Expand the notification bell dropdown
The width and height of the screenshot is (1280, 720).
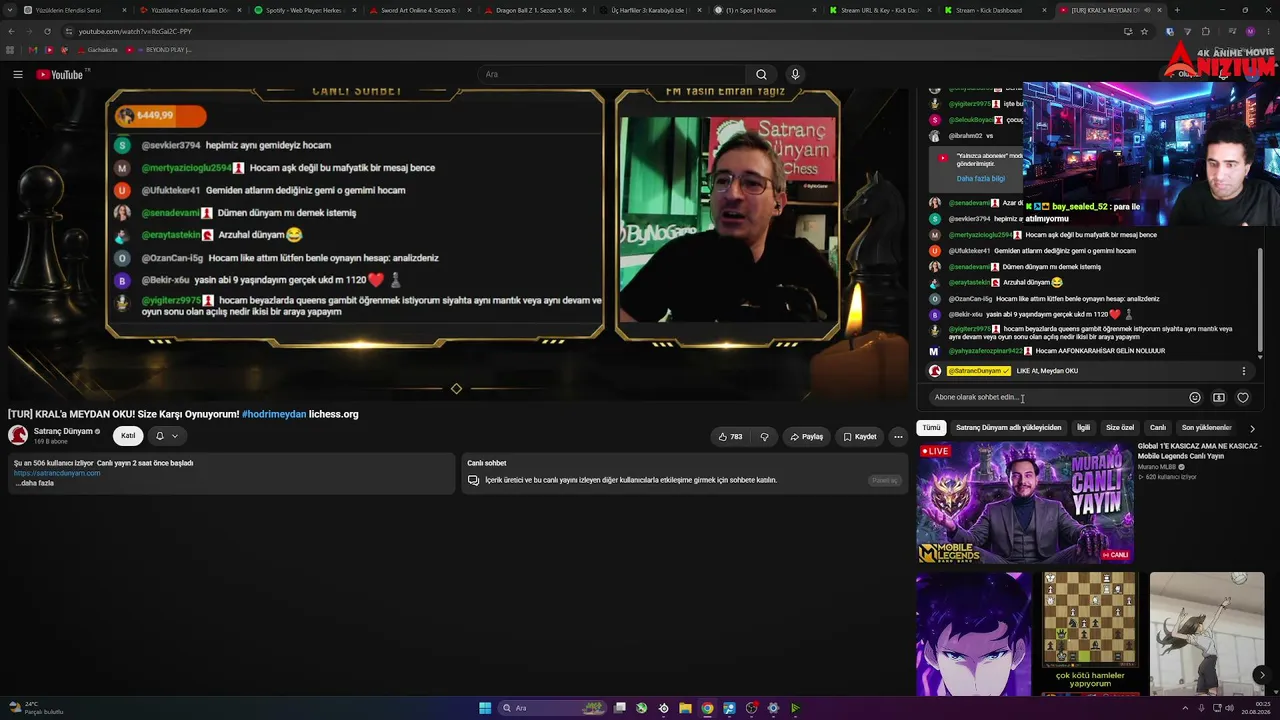pos(166,436)
